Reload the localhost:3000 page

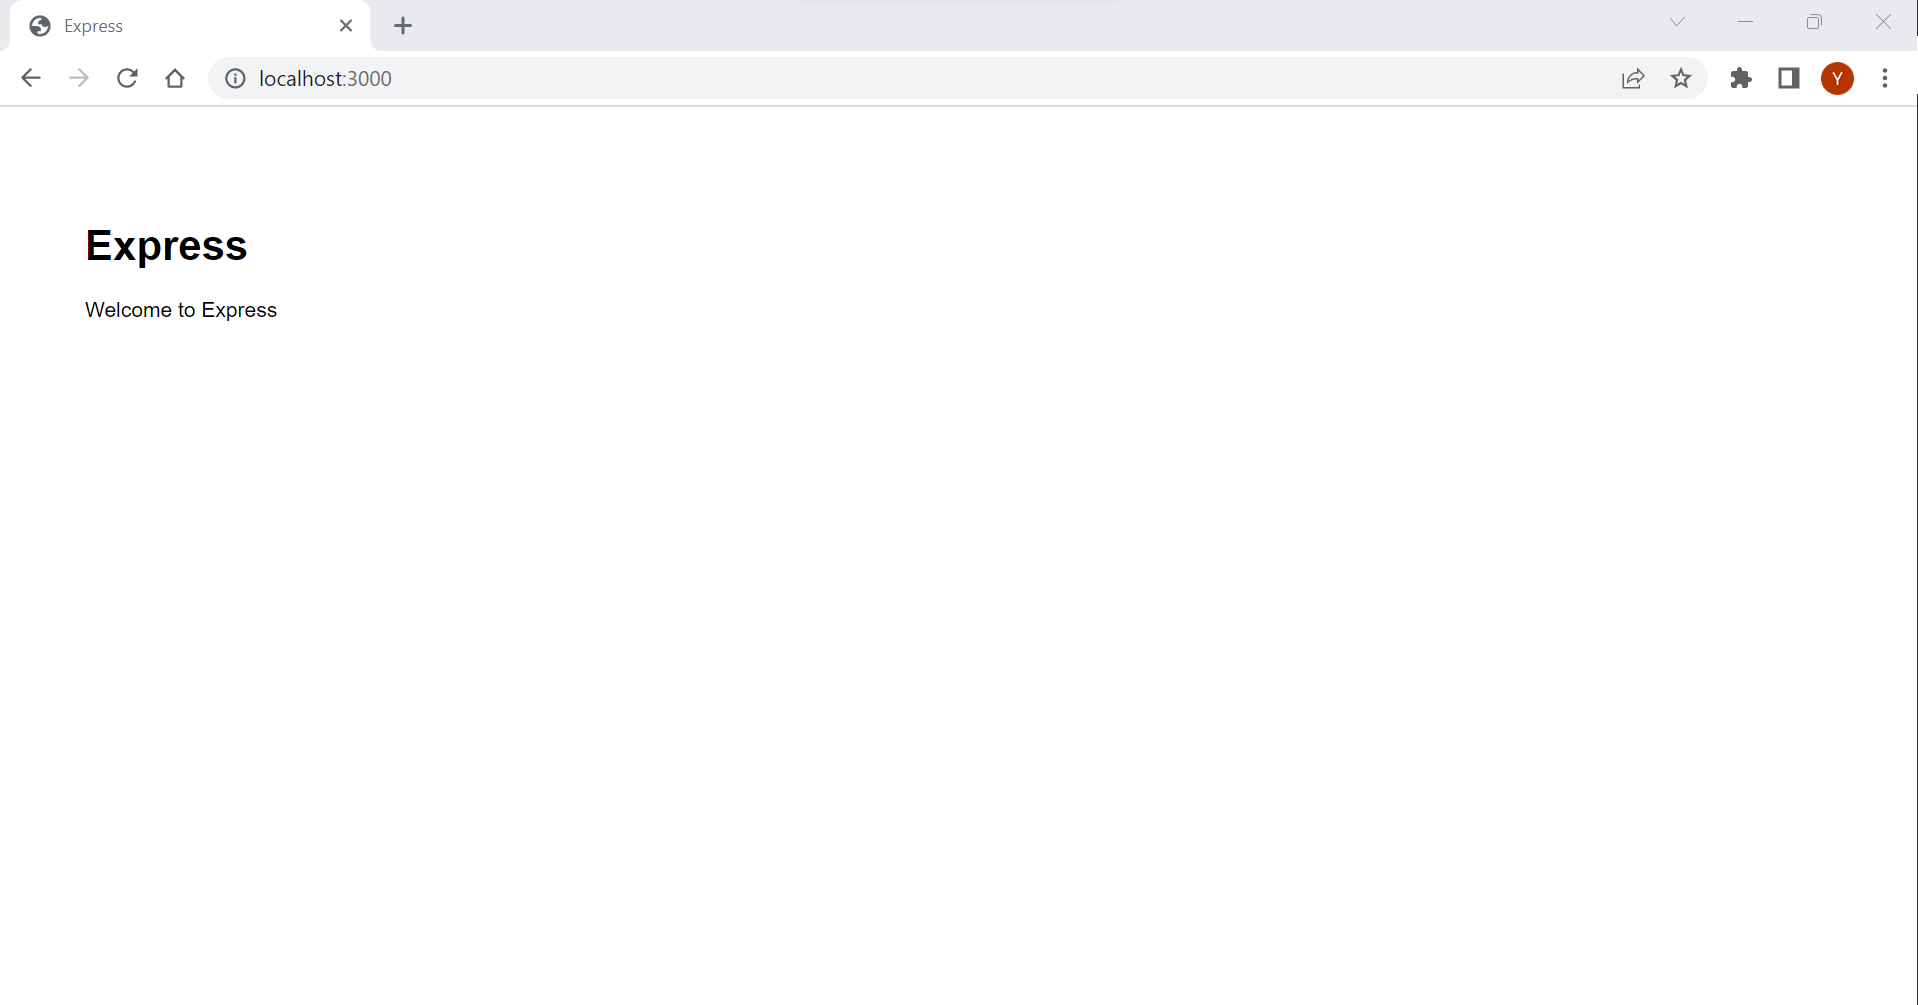[127, 78]
